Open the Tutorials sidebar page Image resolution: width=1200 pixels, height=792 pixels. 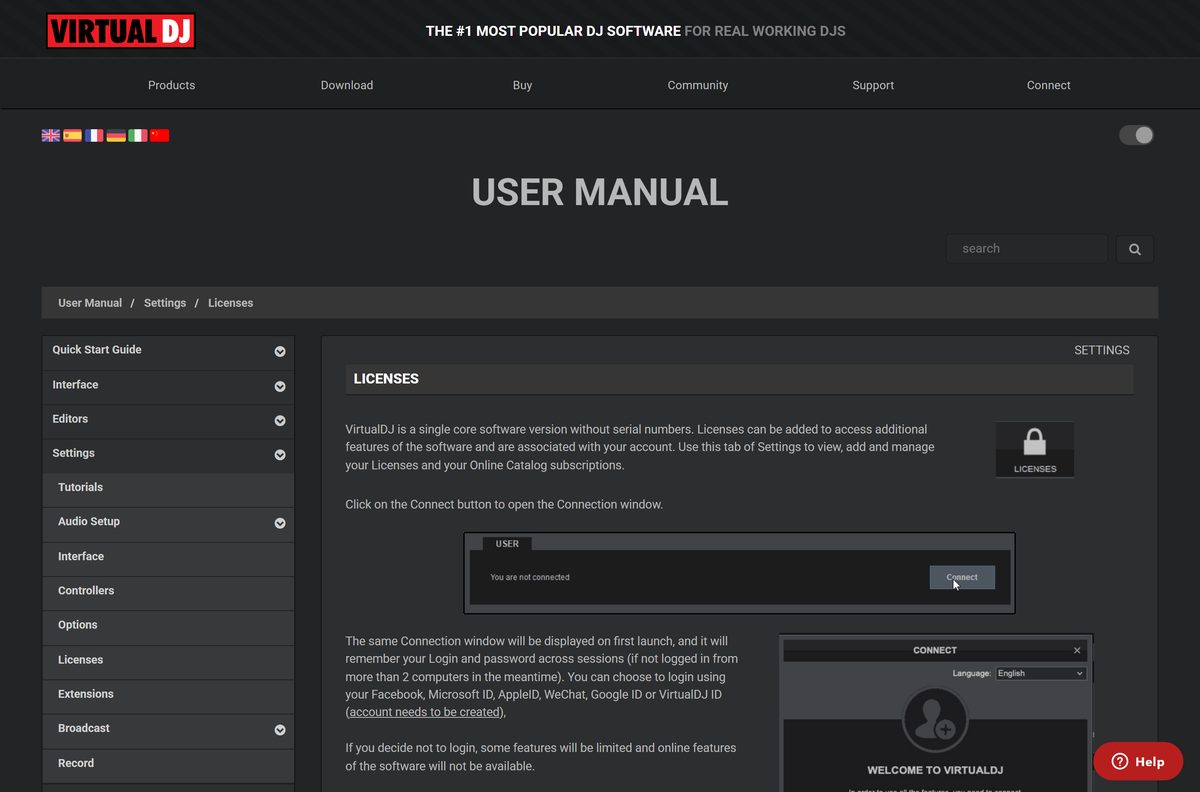pos(168,488)
